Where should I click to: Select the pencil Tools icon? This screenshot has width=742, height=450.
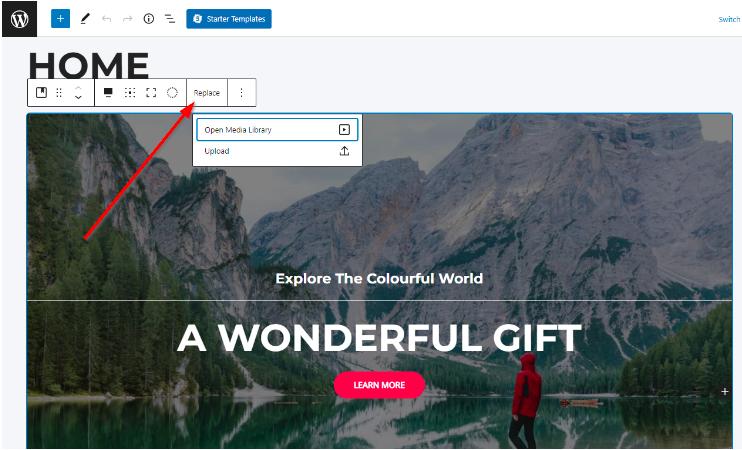pos(85,19)
